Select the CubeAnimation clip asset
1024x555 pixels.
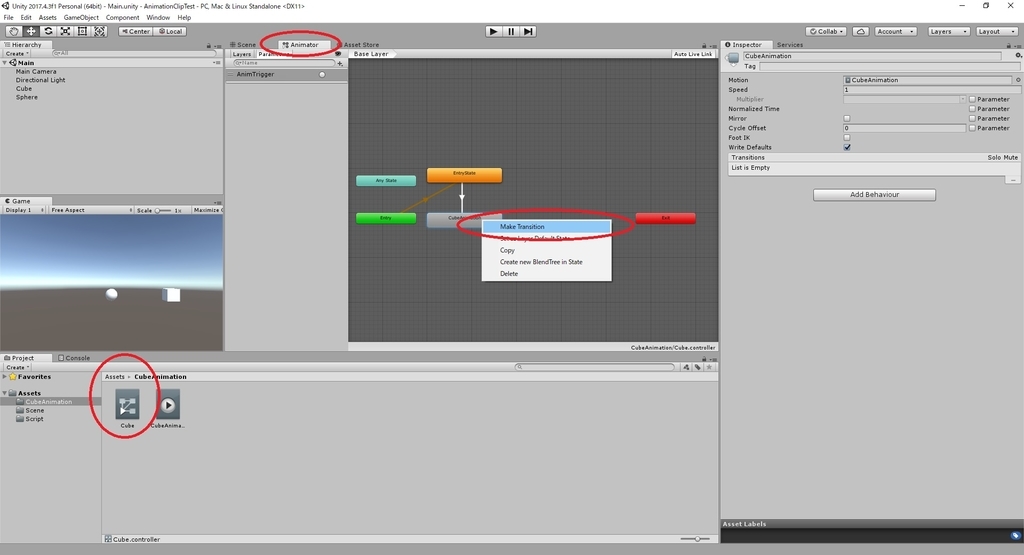(x=168, y=409)
